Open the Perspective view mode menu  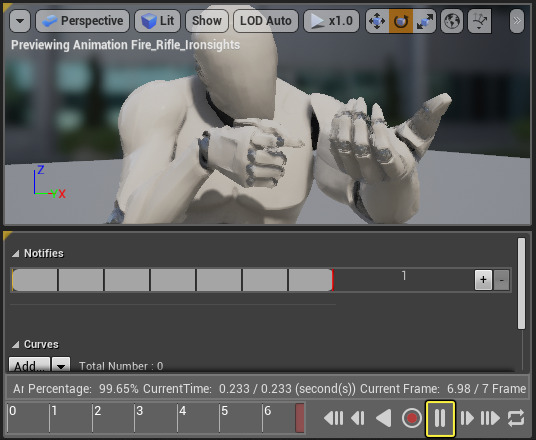[x=82, y=21]
